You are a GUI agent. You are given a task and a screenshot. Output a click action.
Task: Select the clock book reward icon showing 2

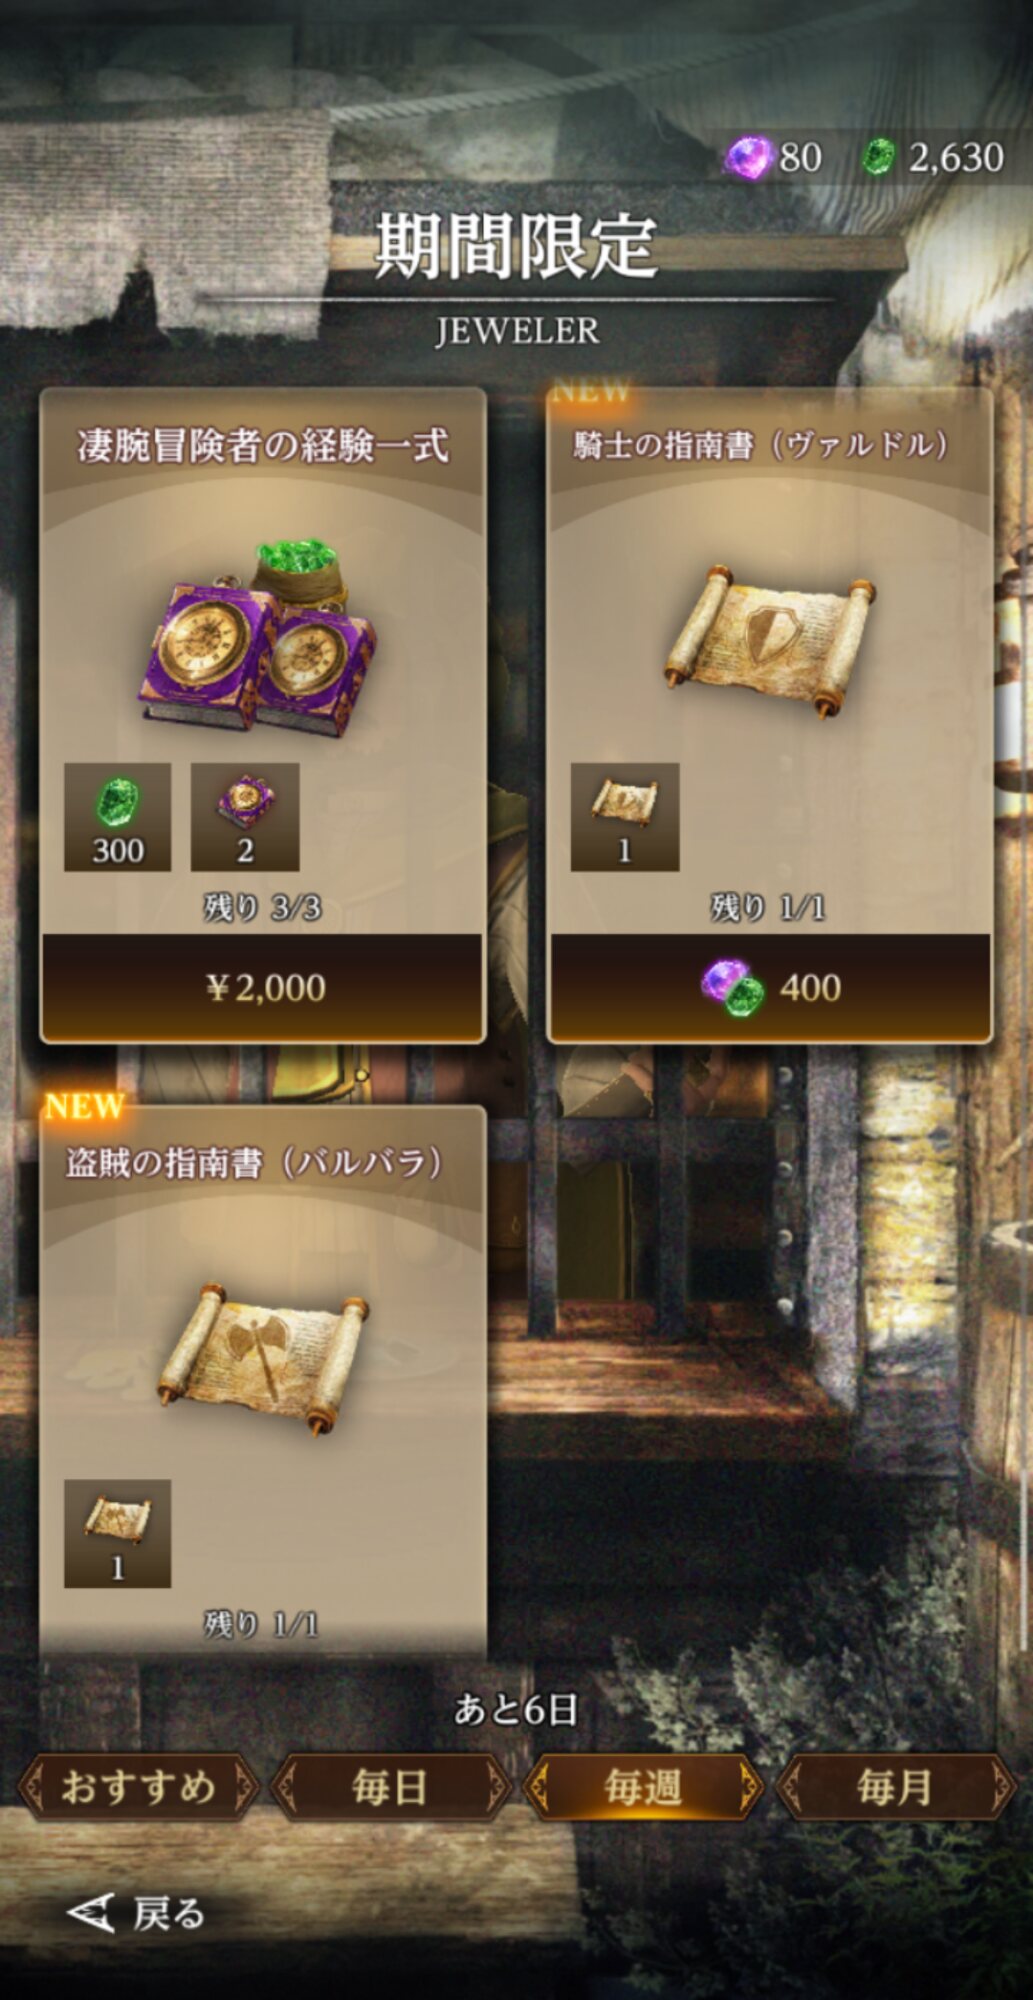point(245,817)
